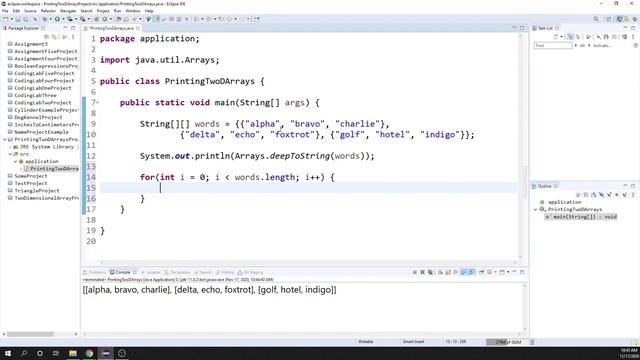Select the TriangleProject in Package Explorer
Image resolution: width=640 pixels, height=360 pixels.
tap(37, 191)
